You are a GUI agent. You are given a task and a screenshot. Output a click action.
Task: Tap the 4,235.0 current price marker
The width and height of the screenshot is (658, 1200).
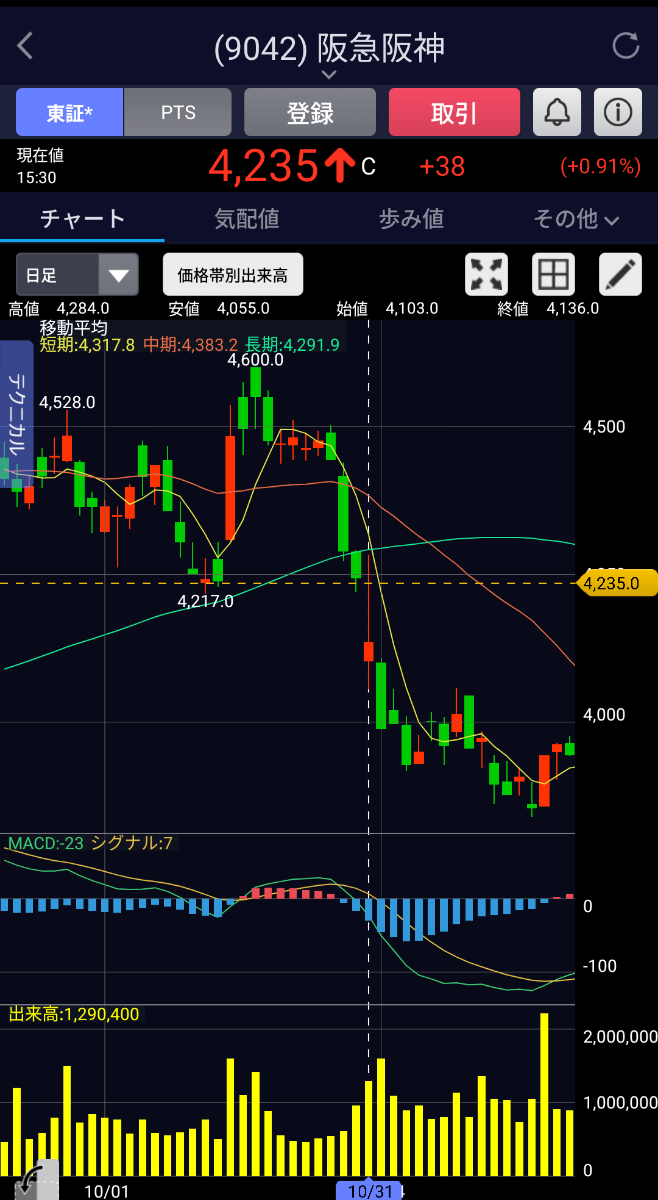(x=616, y=583)
